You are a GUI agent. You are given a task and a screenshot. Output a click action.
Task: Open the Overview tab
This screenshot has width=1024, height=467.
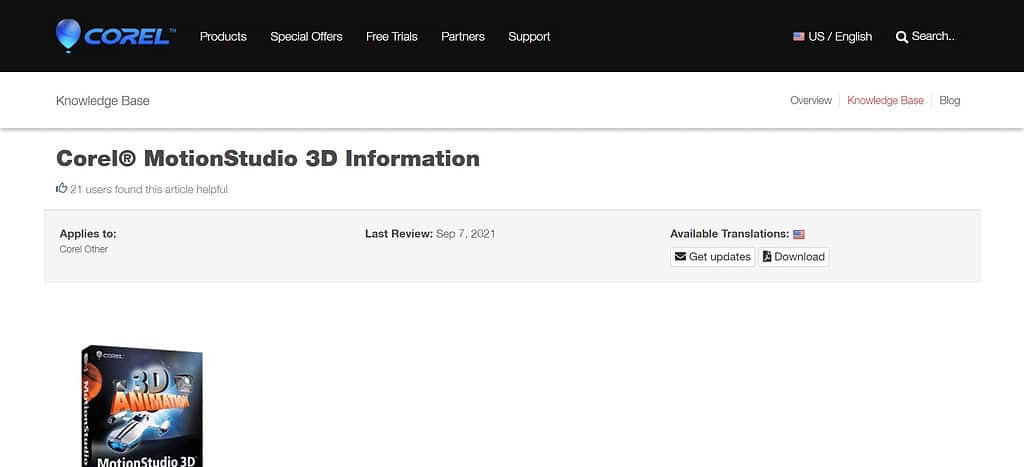pos(811,101)
